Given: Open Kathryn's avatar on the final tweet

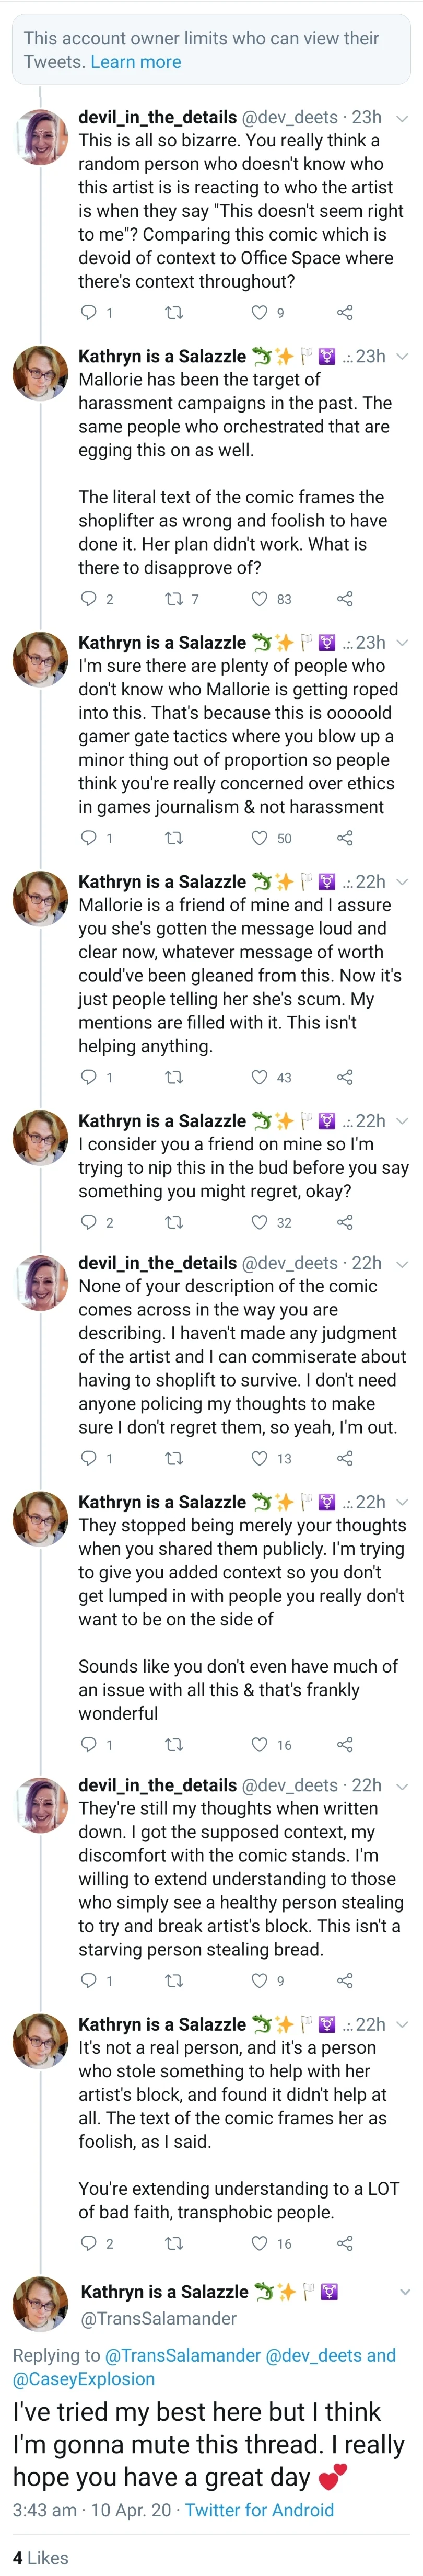Looking at the screenshot, I should click(40, 2304).
